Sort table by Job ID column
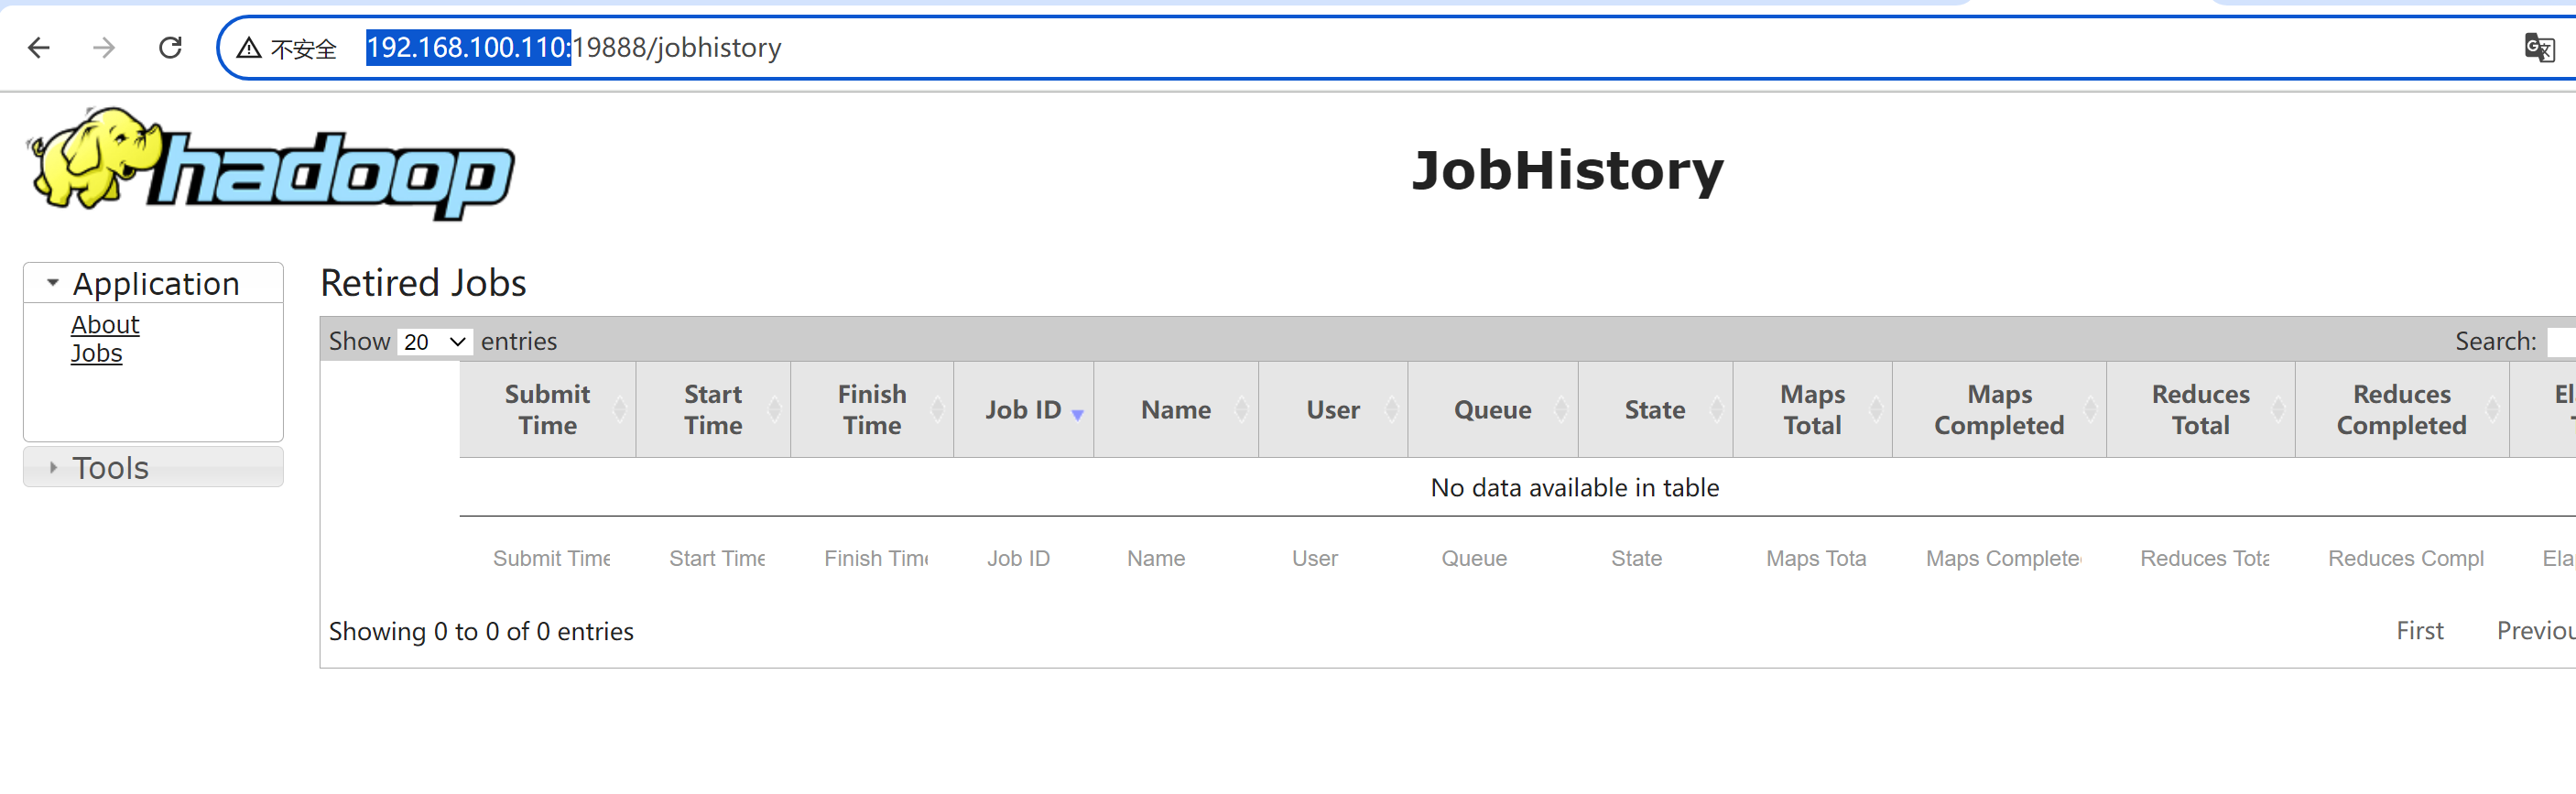The width and height of the screenshot is (2576, 794). tap(1024, 410)
